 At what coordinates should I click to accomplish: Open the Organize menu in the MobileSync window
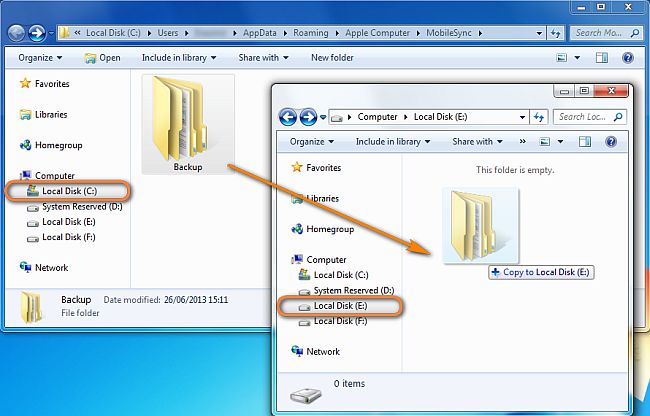(40, 58)
